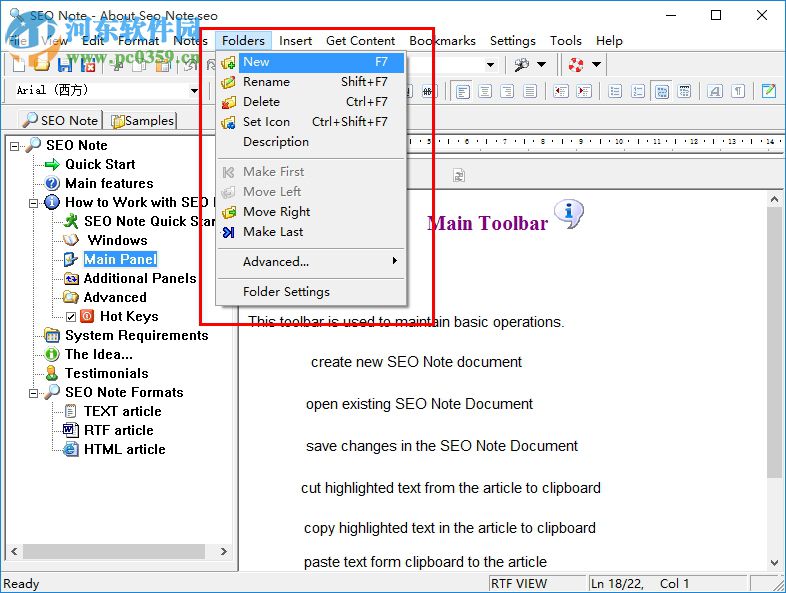Select Set Icon menu entry
Viewport: 786px width, 593px height.
point(311,122)
